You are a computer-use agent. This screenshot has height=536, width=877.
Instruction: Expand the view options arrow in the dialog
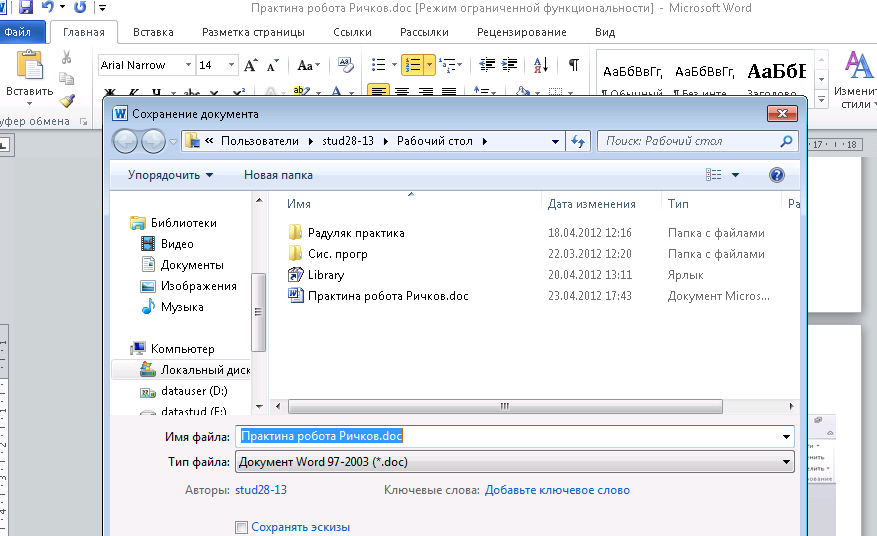[735, 175]
